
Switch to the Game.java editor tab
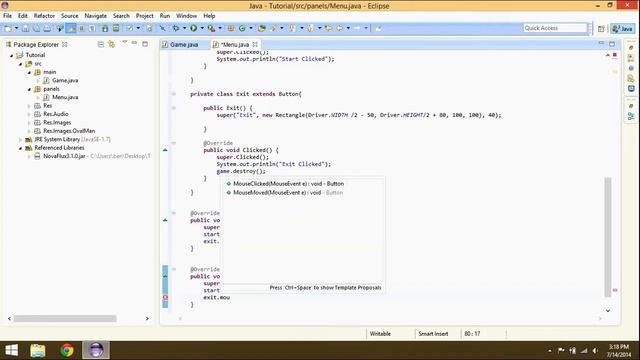coord(180,44)
